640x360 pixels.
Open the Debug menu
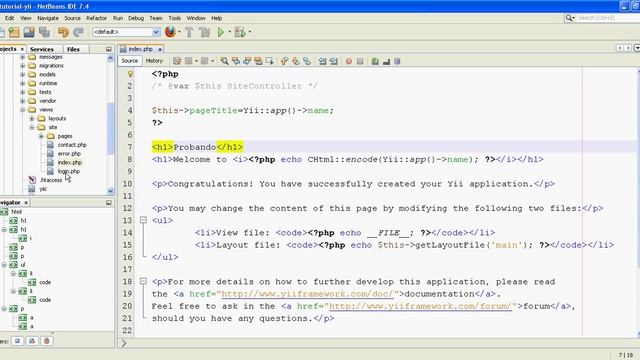136,18
